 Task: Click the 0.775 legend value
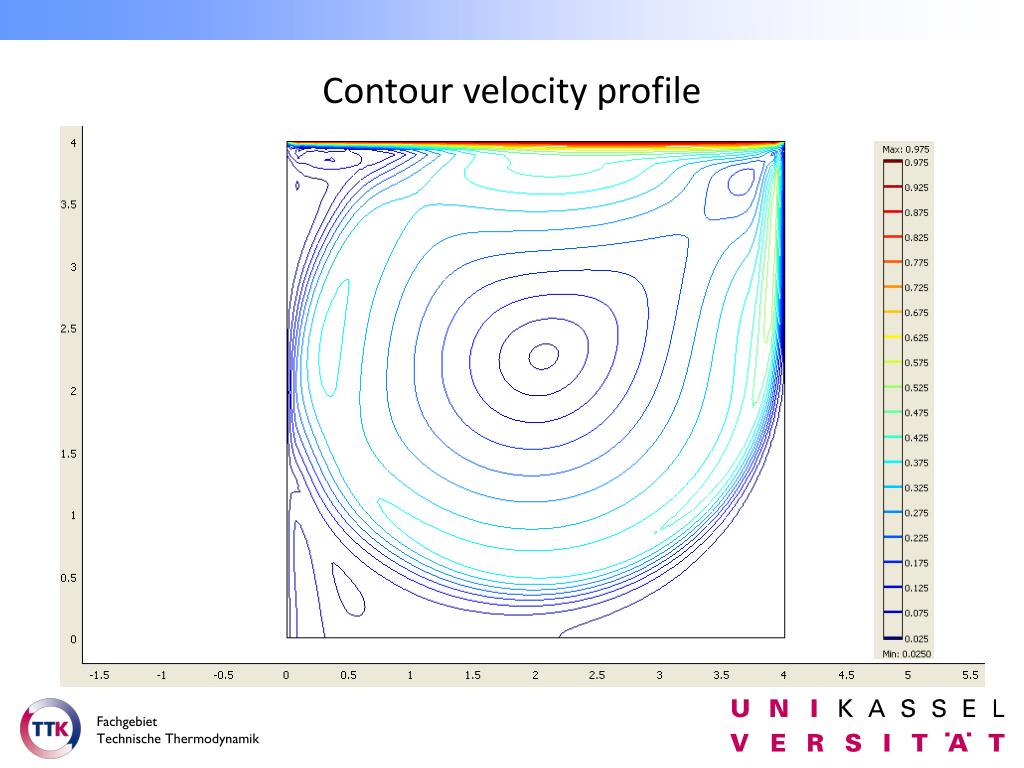[x=916, y=263]
